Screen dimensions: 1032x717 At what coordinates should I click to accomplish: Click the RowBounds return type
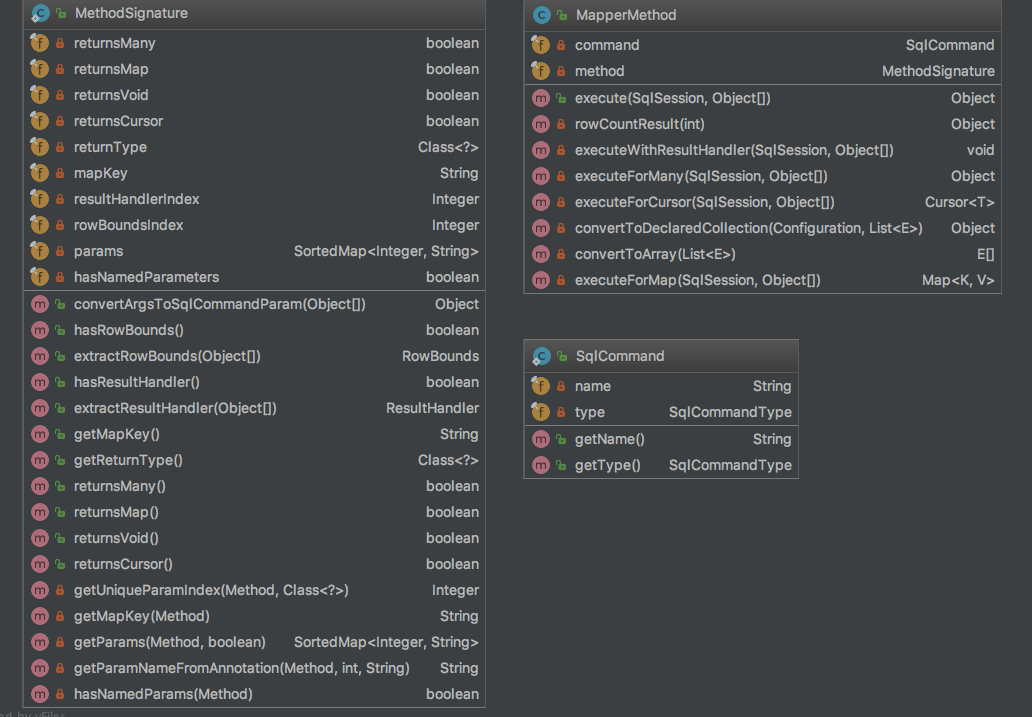tap(440, 356)
